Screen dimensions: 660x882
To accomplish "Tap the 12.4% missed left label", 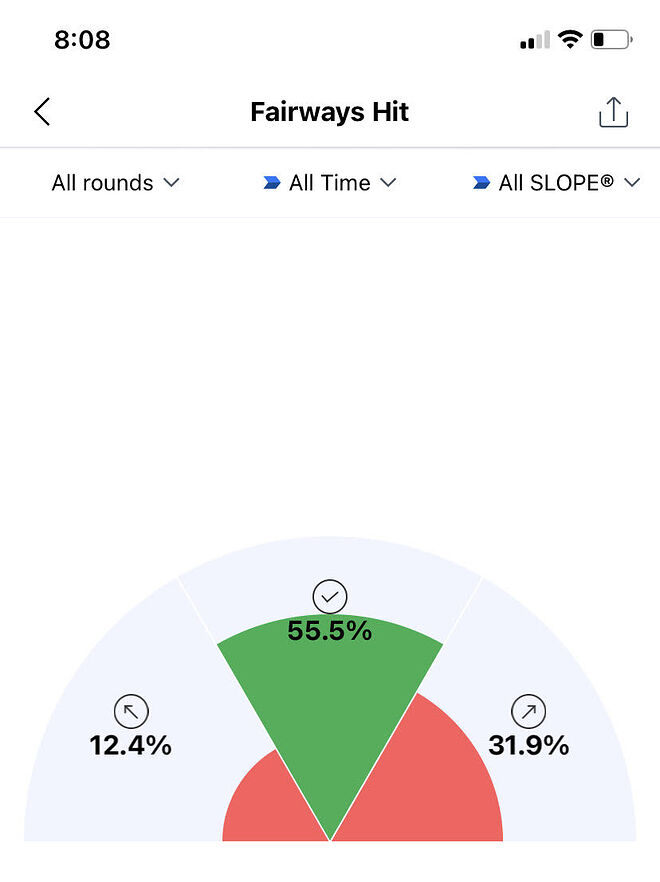I will [x=131, y=745].
